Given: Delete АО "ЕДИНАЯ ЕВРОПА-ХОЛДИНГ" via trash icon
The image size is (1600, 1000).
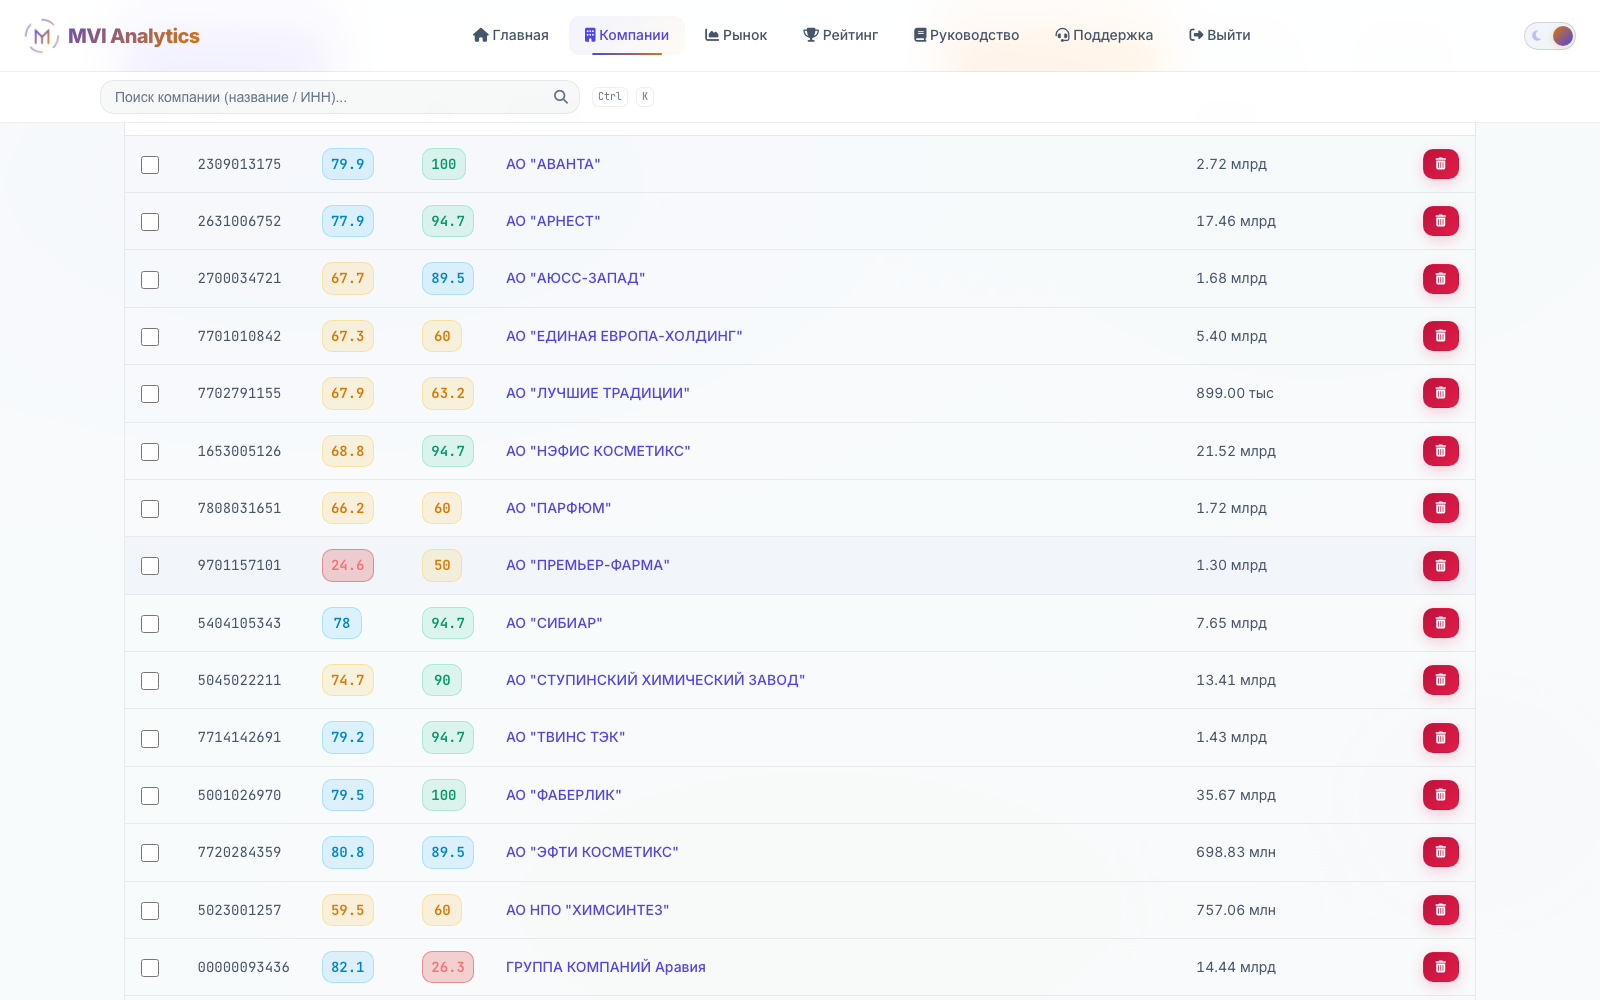Looking at the screenshot, I should point(1440,336).
